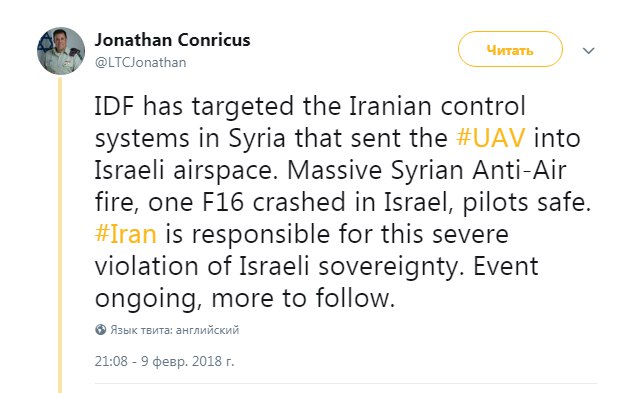Follow the account with the Читать button
Image resolution: width=633 pixels, height=393 pixels.
click(510, 49)
